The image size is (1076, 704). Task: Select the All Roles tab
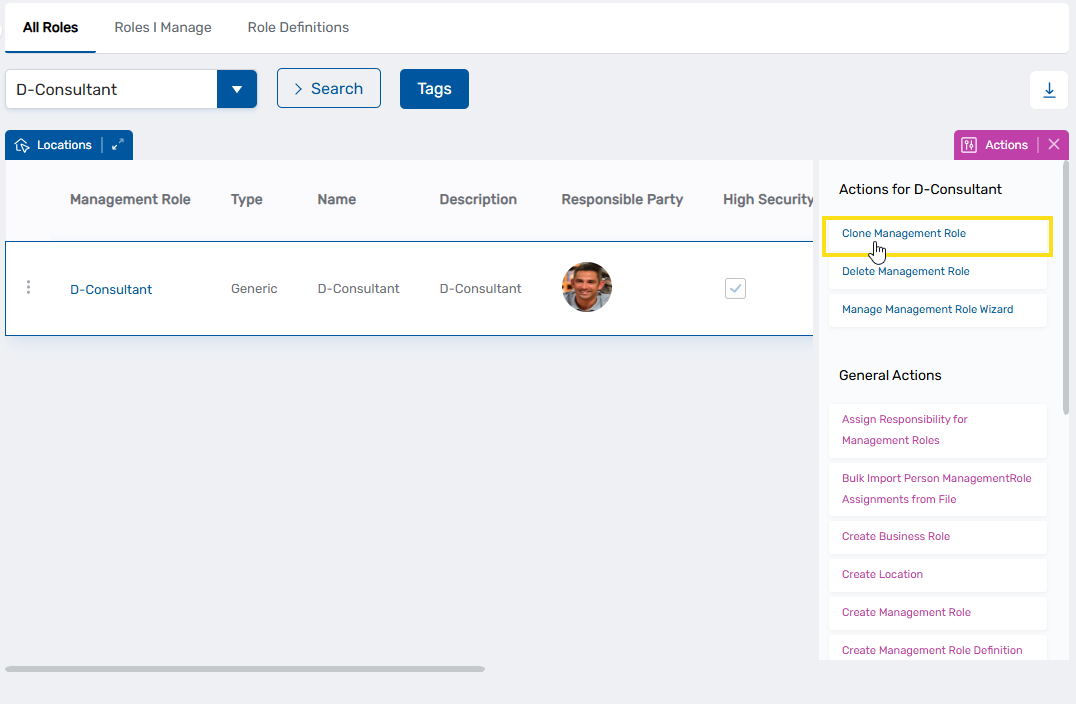coord(50,27)
